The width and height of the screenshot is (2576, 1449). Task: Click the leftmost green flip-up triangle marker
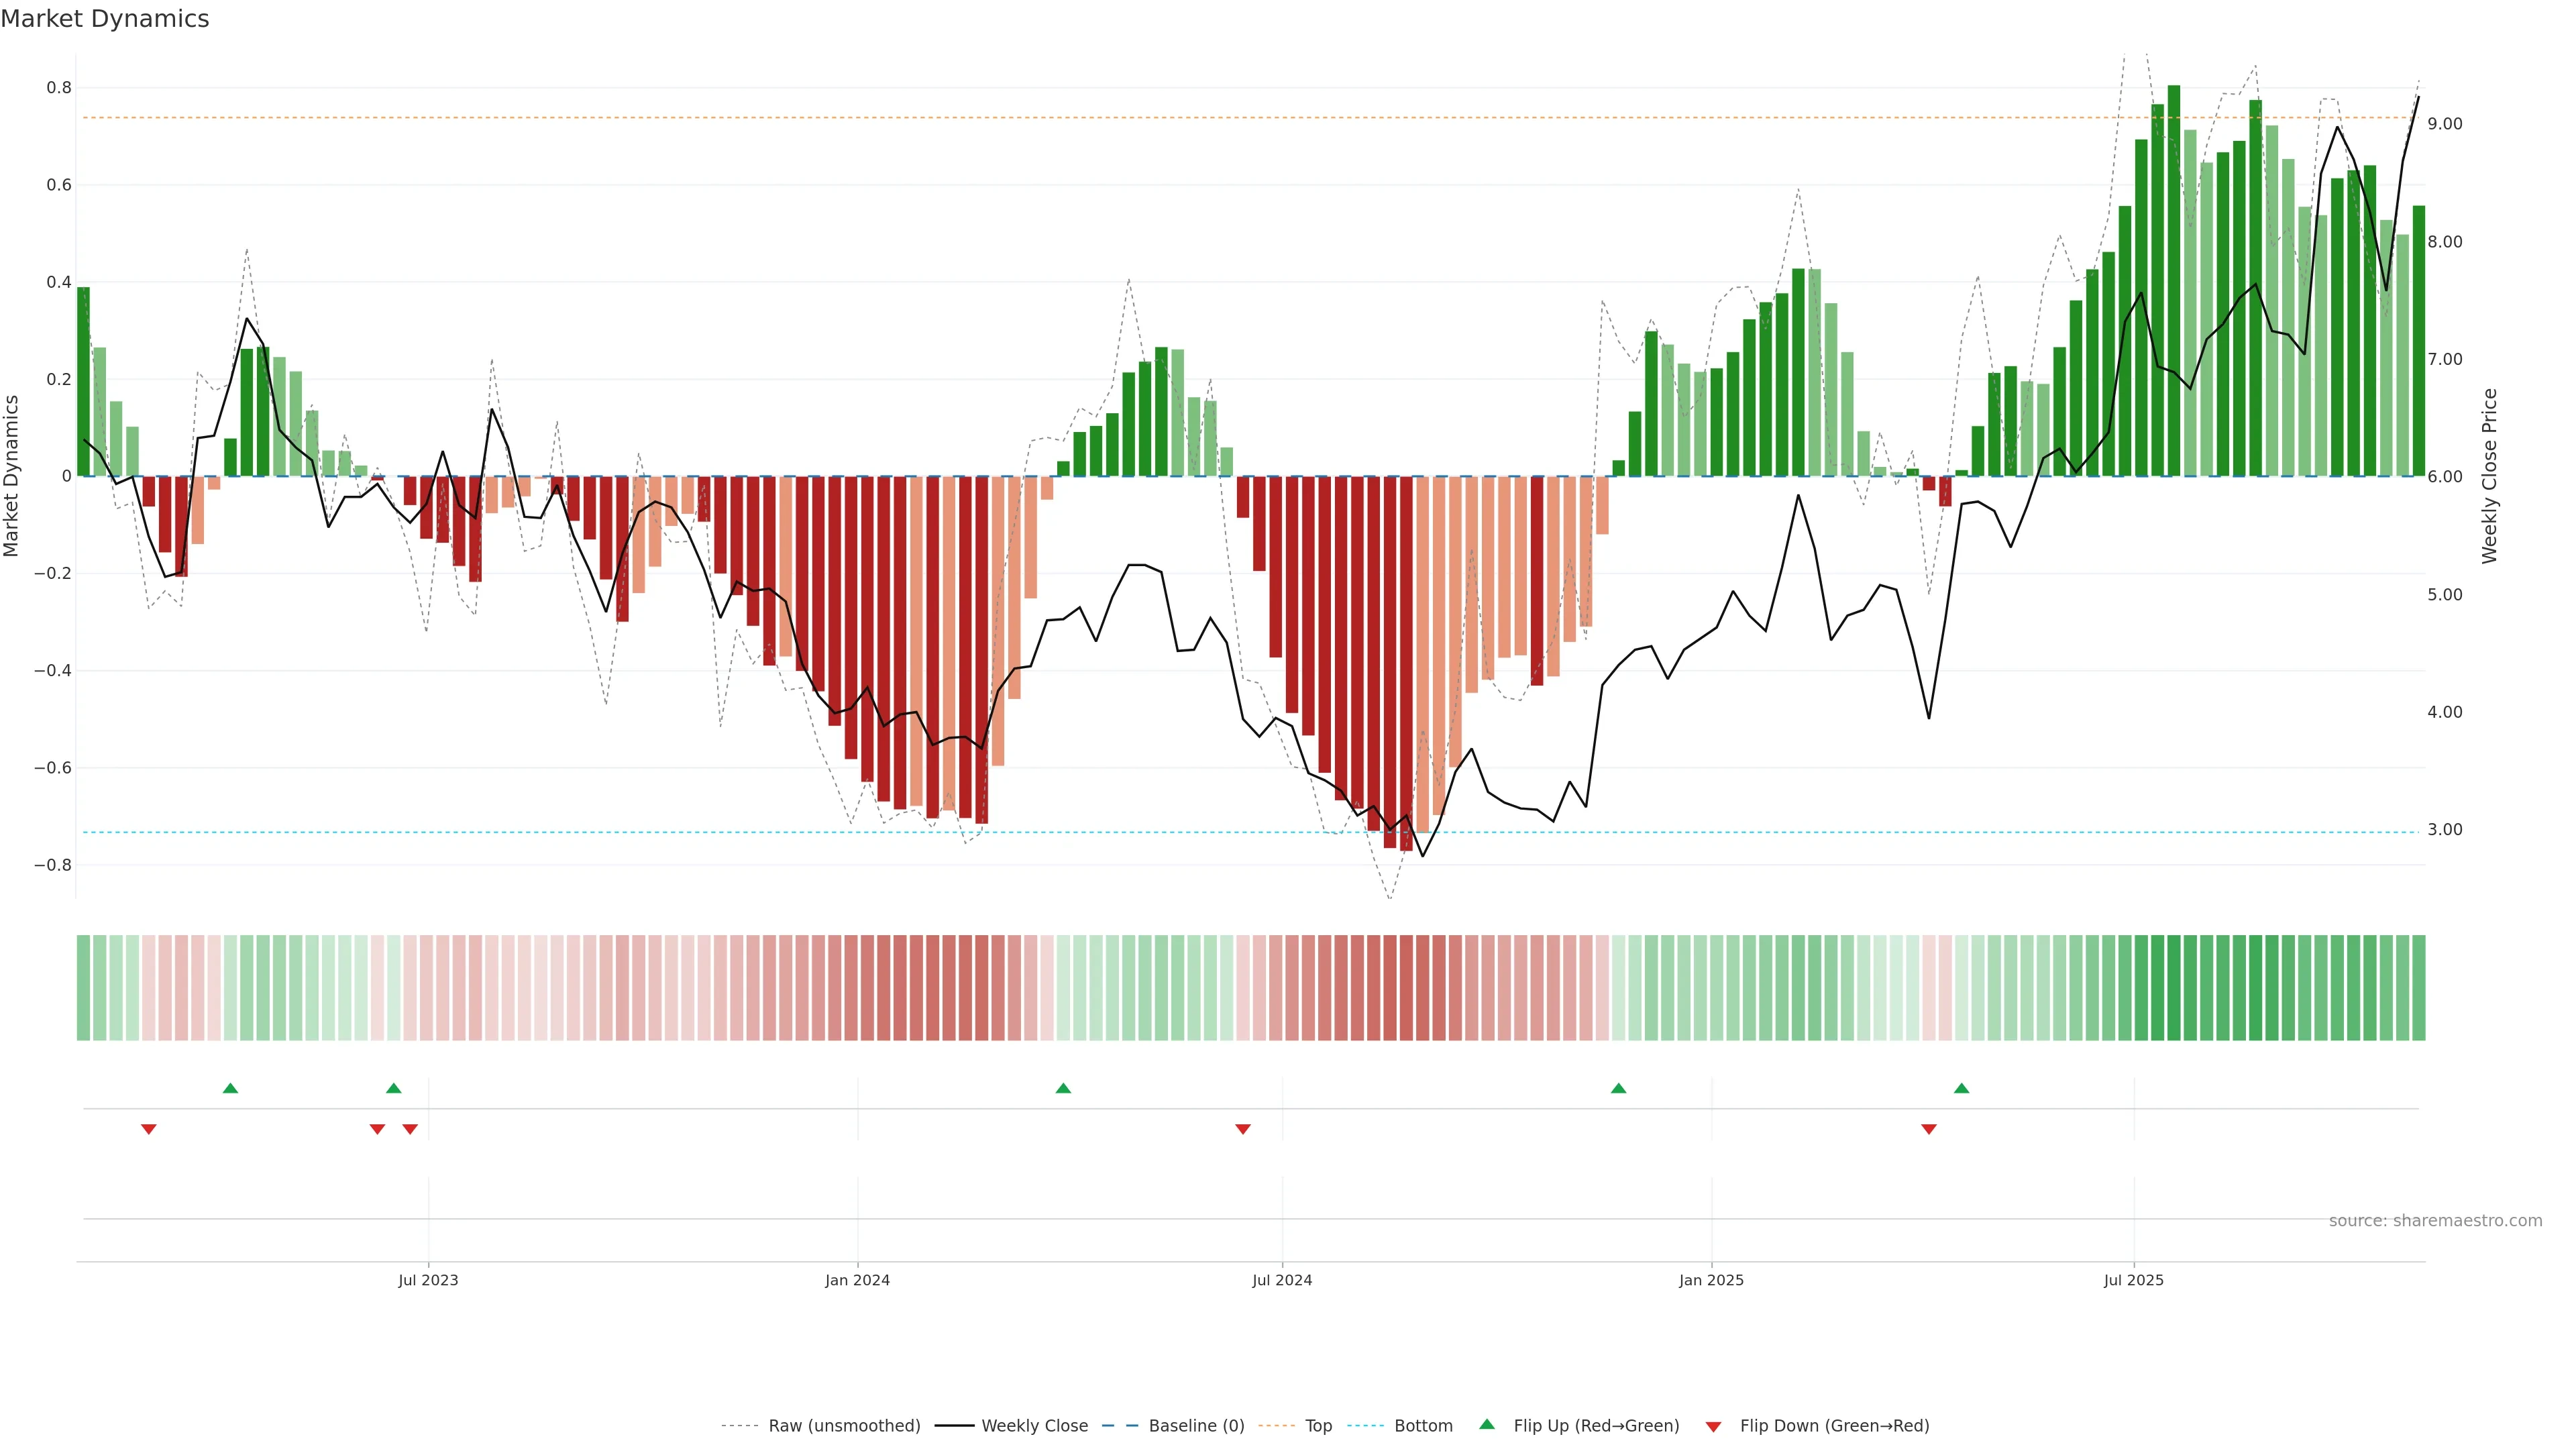[230, 1088]
